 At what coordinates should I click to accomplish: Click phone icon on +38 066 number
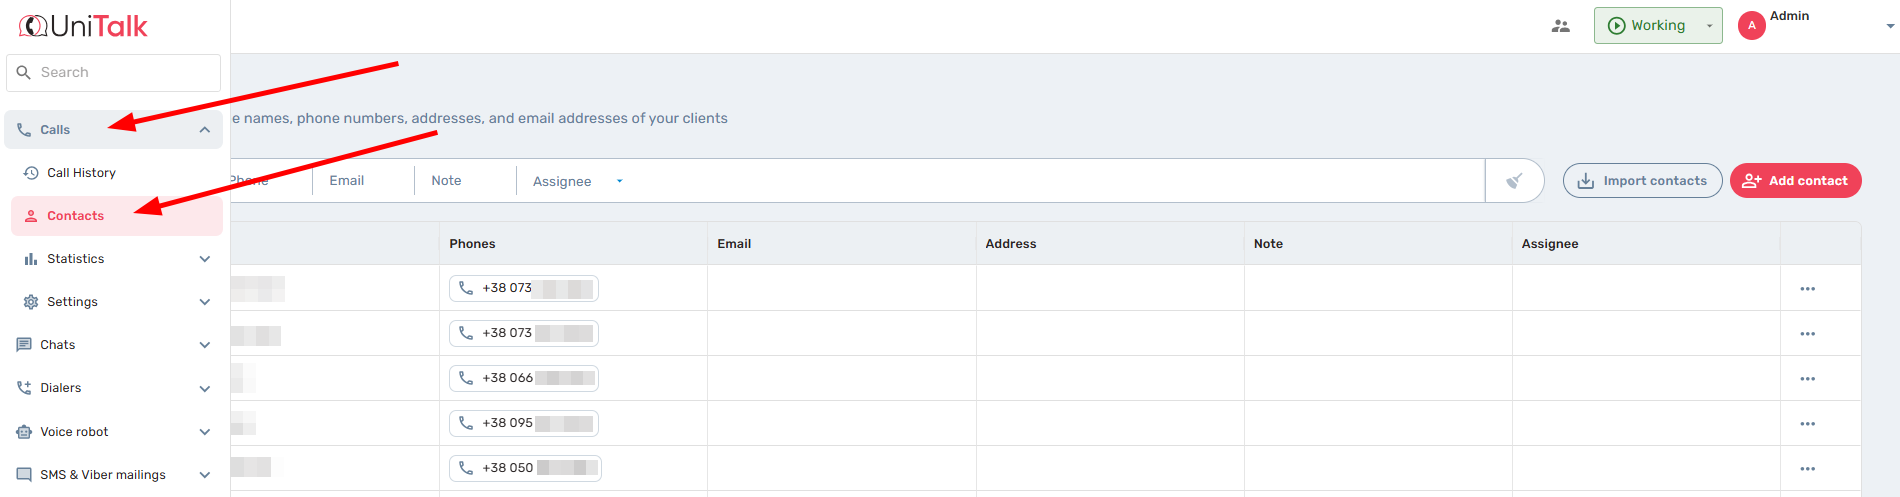pos(466,378)
